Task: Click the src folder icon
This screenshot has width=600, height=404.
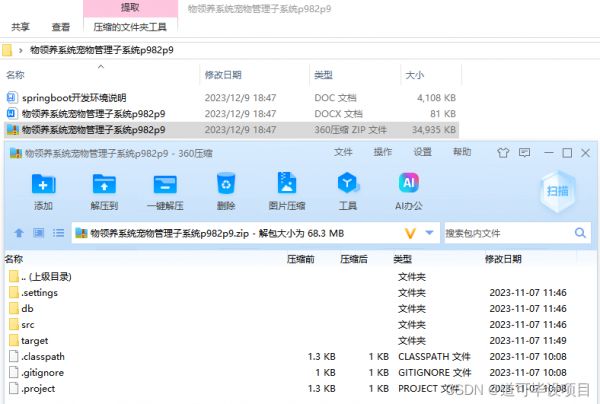Action: pyautogui.click(x=14, y=324)
